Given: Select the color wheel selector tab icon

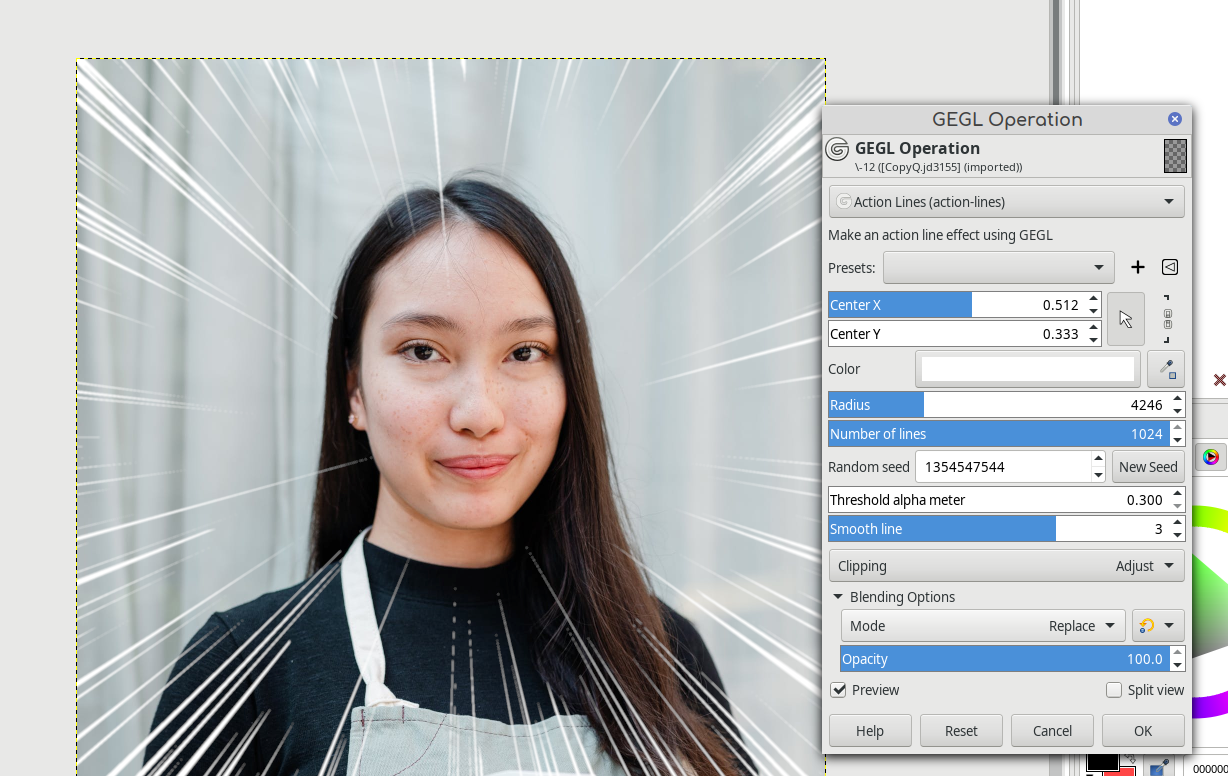Looking at the screenshot, I should pos(1211,457).
